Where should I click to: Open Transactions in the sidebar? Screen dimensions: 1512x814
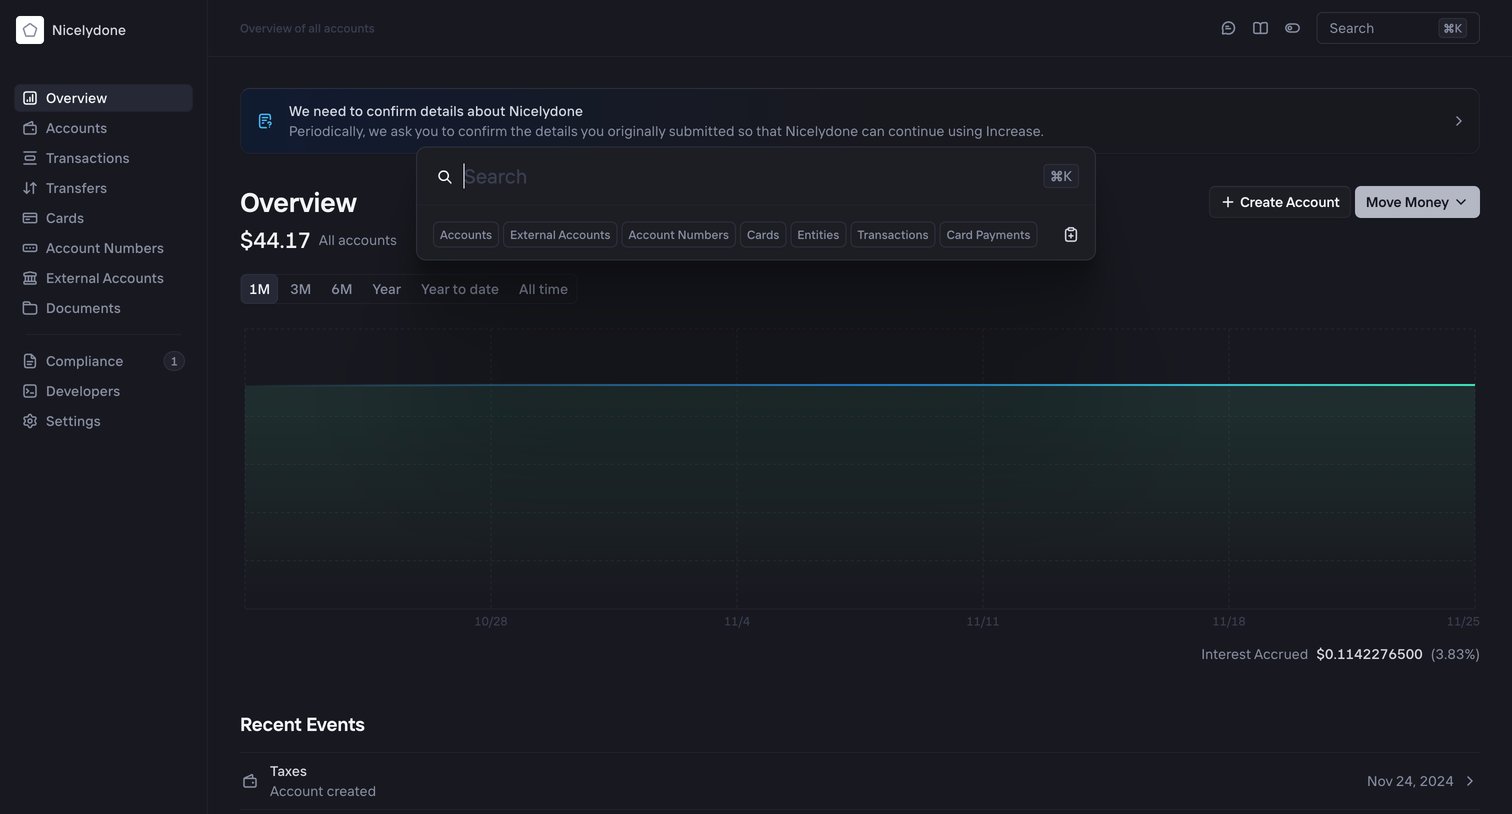104,158
